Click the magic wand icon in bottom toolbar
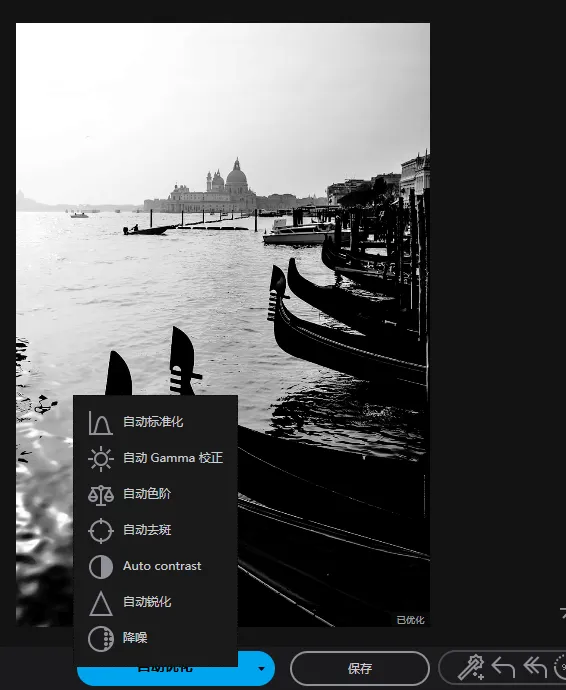566x690 pixels. pyautogui.click(x=470, y=668)
